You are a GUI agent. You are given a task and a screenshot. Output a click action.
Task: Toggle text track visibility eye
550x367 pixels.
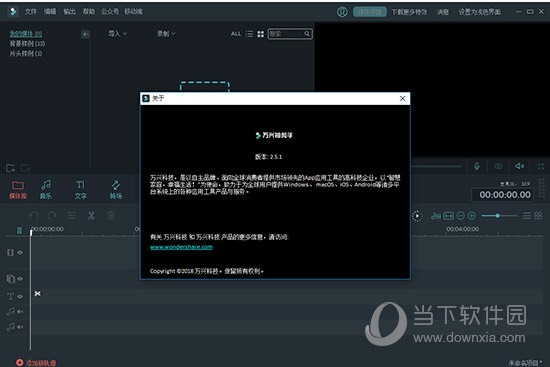(x=20, y=296)
